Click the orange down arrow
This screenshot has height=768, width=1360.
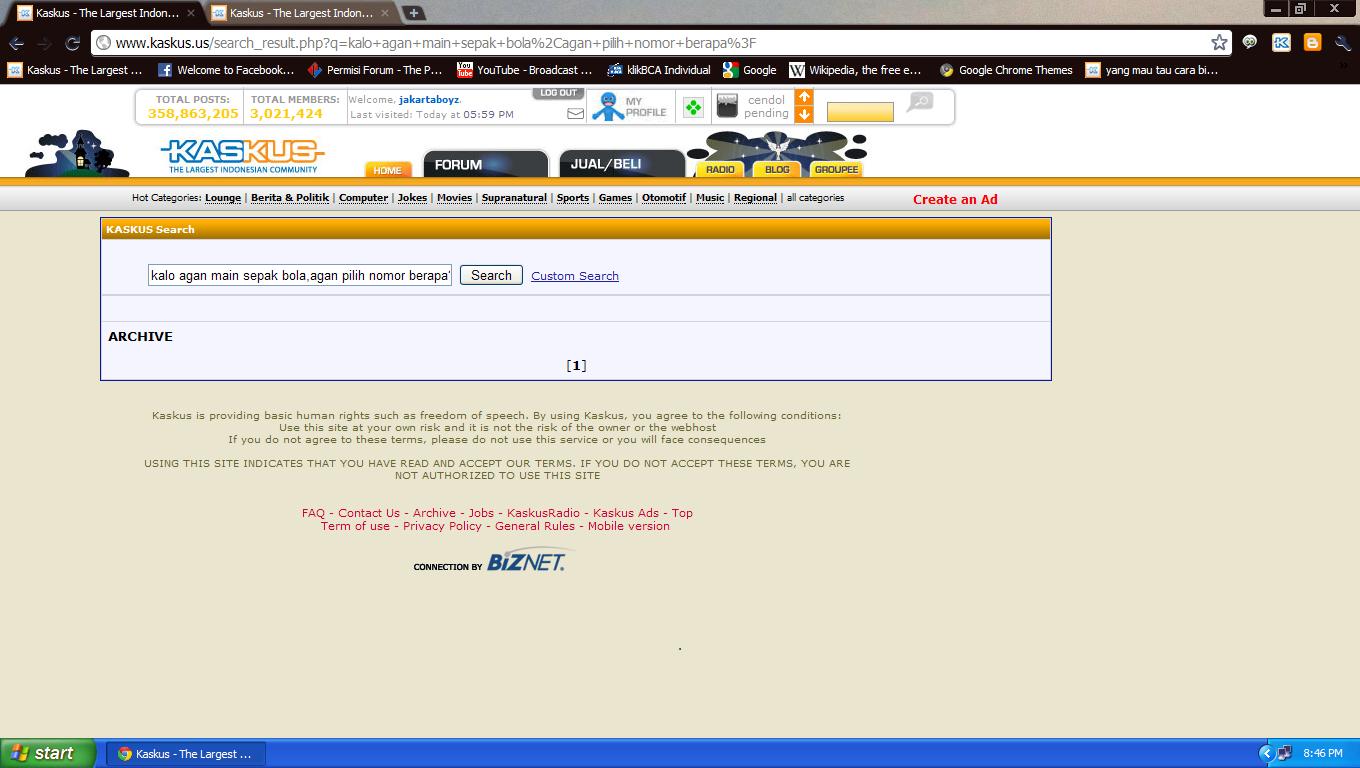804,114
